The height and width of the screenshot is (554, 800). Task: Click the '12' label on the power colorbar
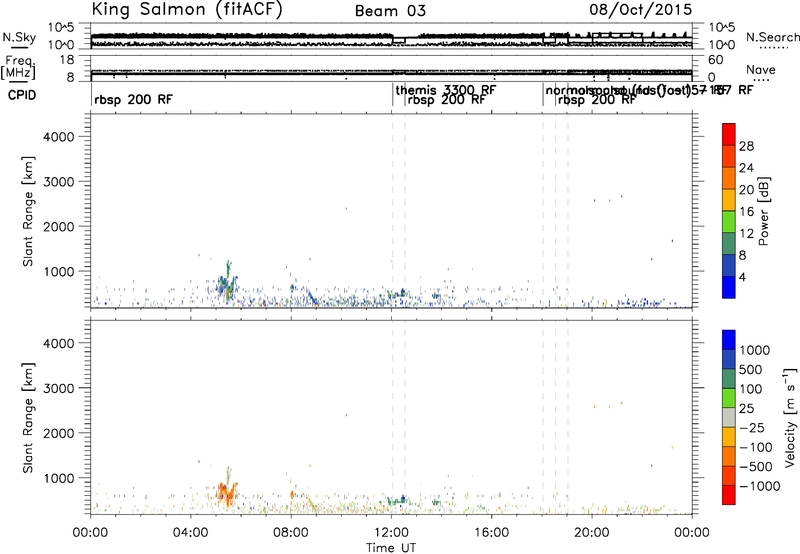(x=746, y=234)
